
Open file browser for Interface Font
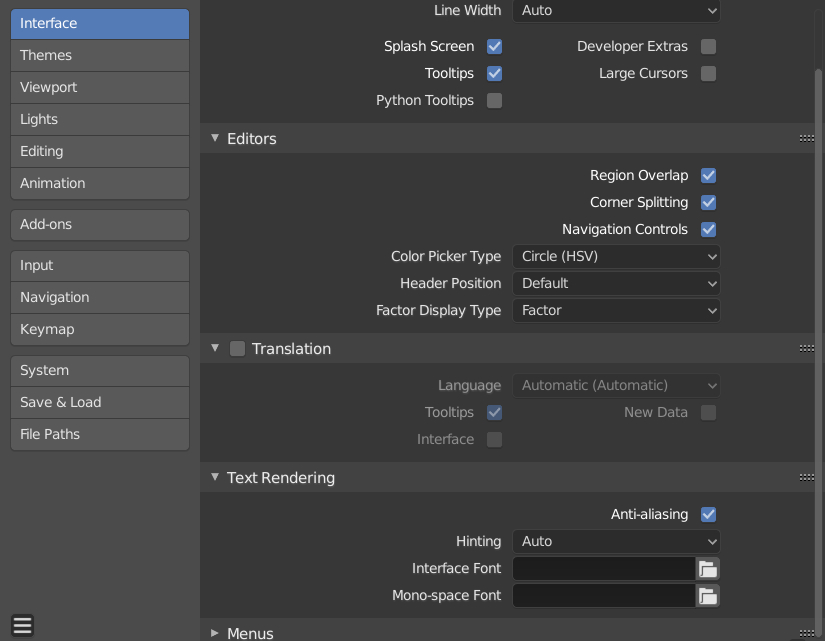[708, 568]
